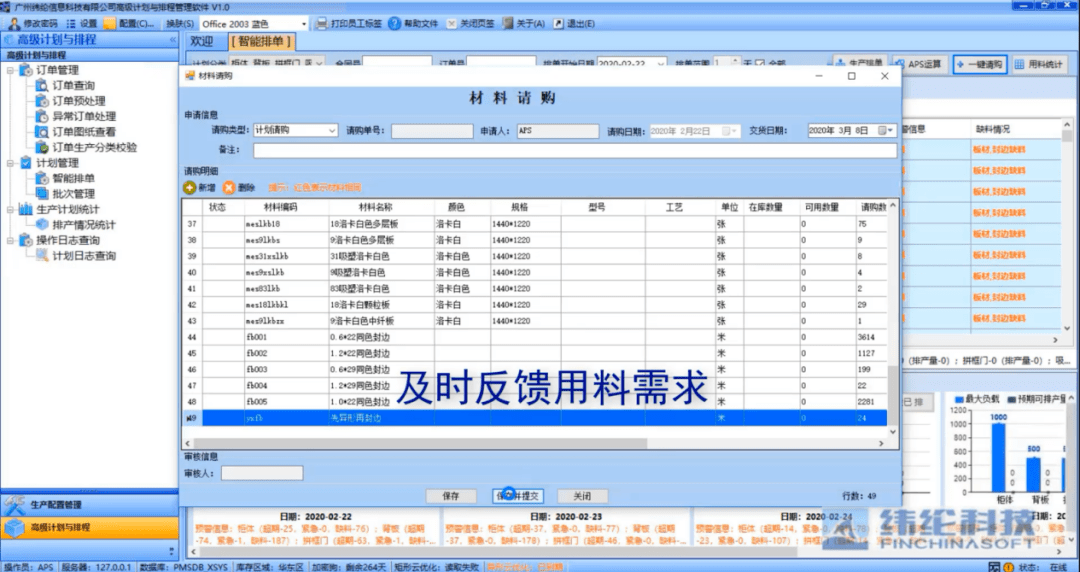The image size is (1080, 572).
Task: Select 高级计划与排程 bottom navigation group
Action: (x=90, y=528)
